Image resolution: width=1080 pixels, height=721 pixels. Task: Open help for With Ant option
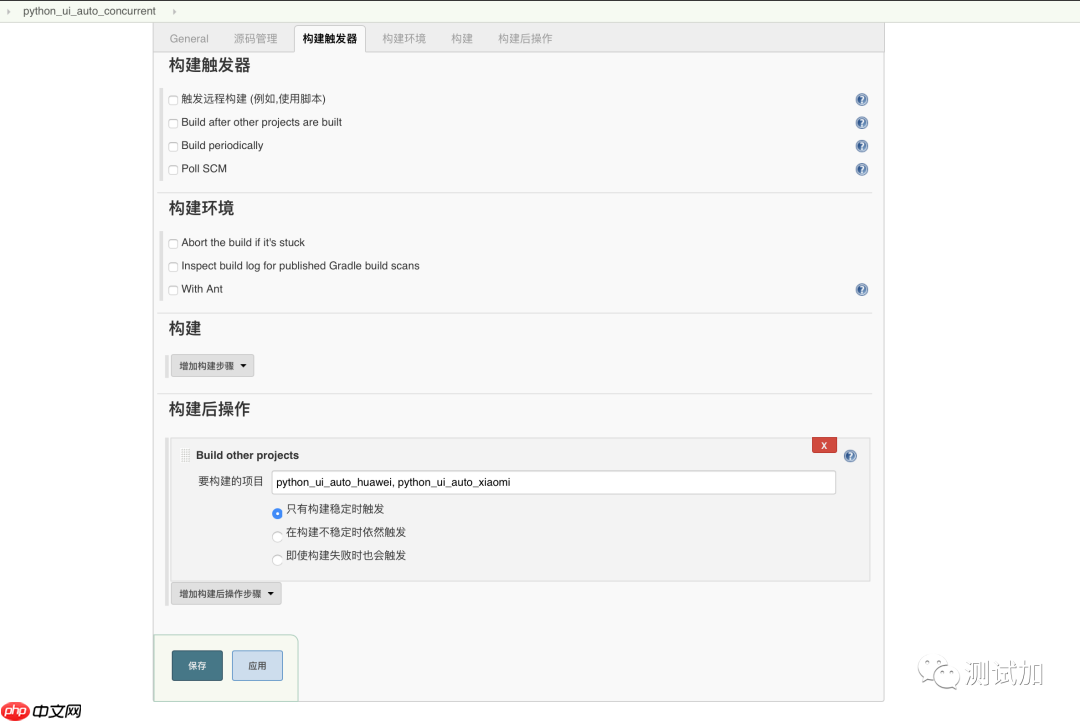pyautogui.click(x=862, y=289)
